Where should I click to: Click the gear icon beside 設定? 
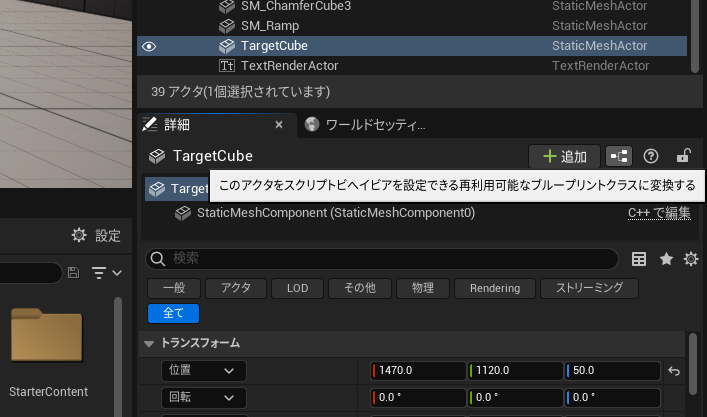[79, 235]
